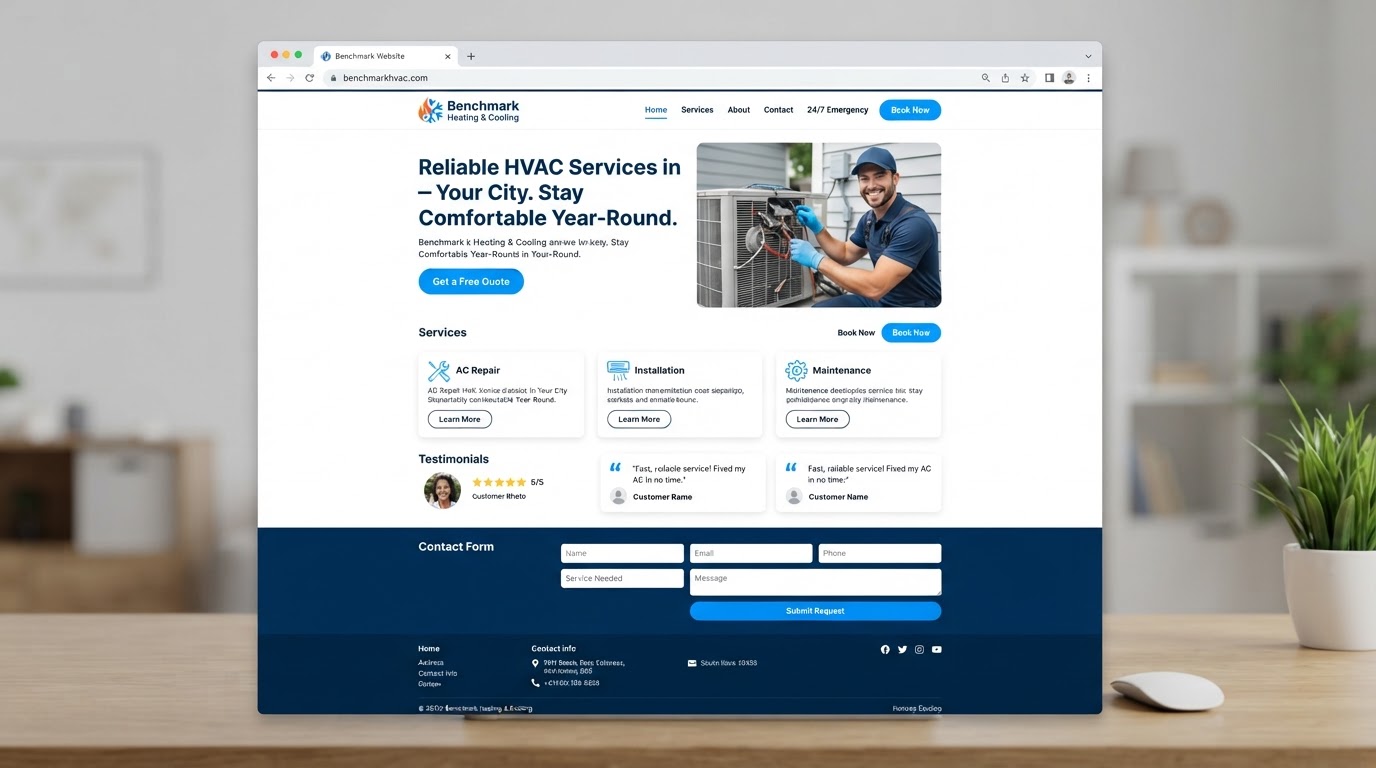Click the footer location pin icon
1376x768 pixels.
[x=536, y=663]
